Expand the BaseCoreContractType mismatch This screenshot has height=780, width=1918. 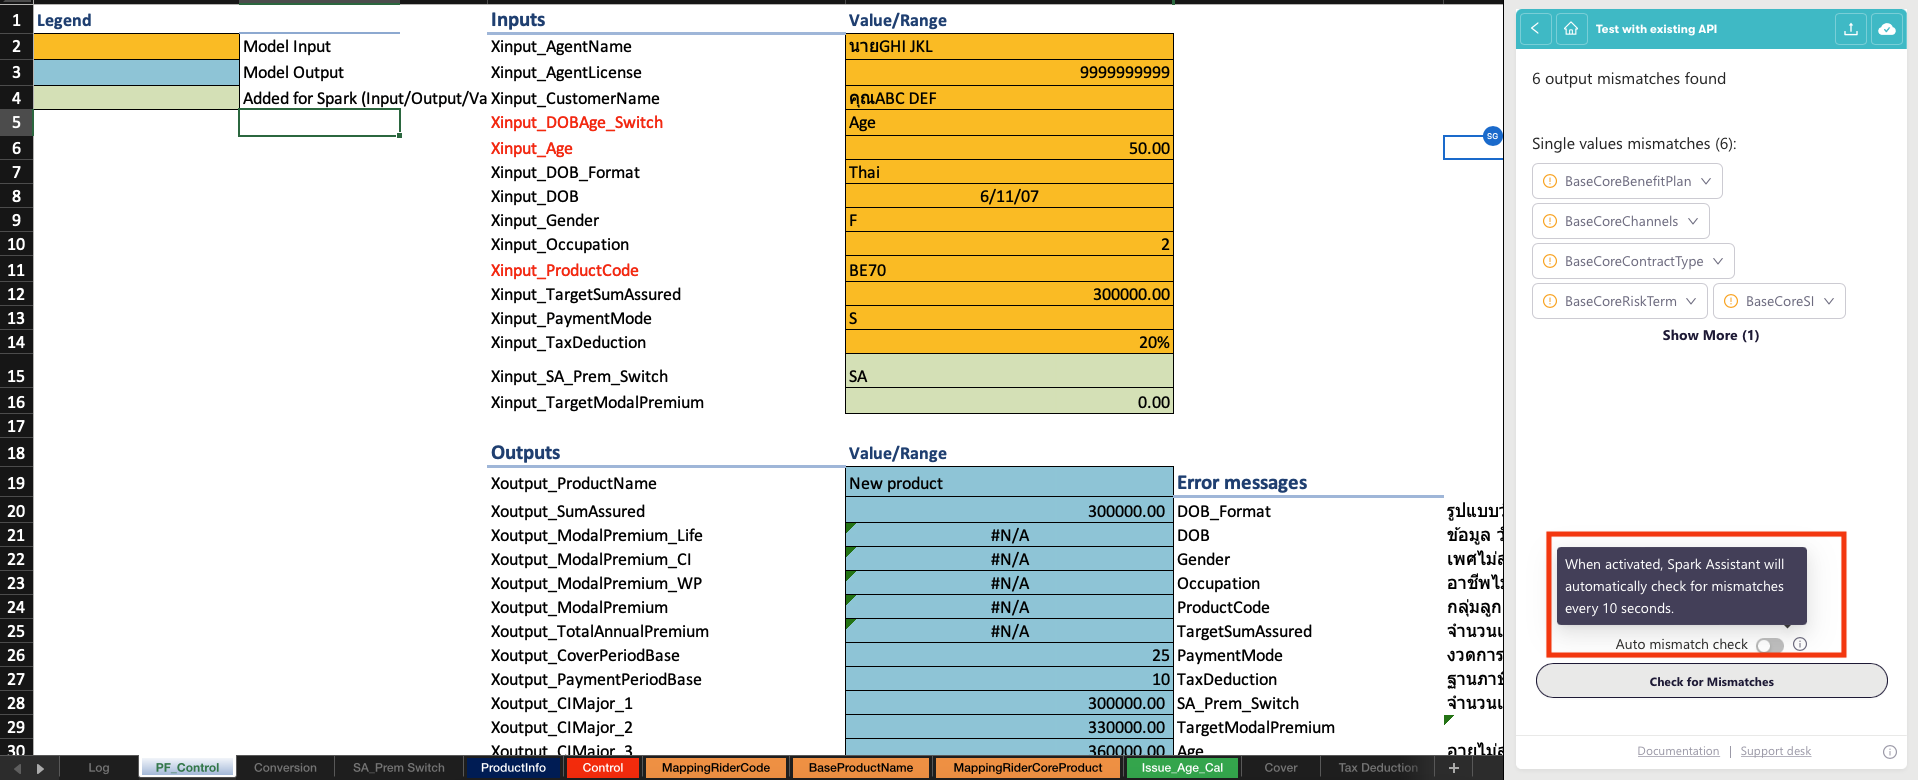coord(1633,261)
